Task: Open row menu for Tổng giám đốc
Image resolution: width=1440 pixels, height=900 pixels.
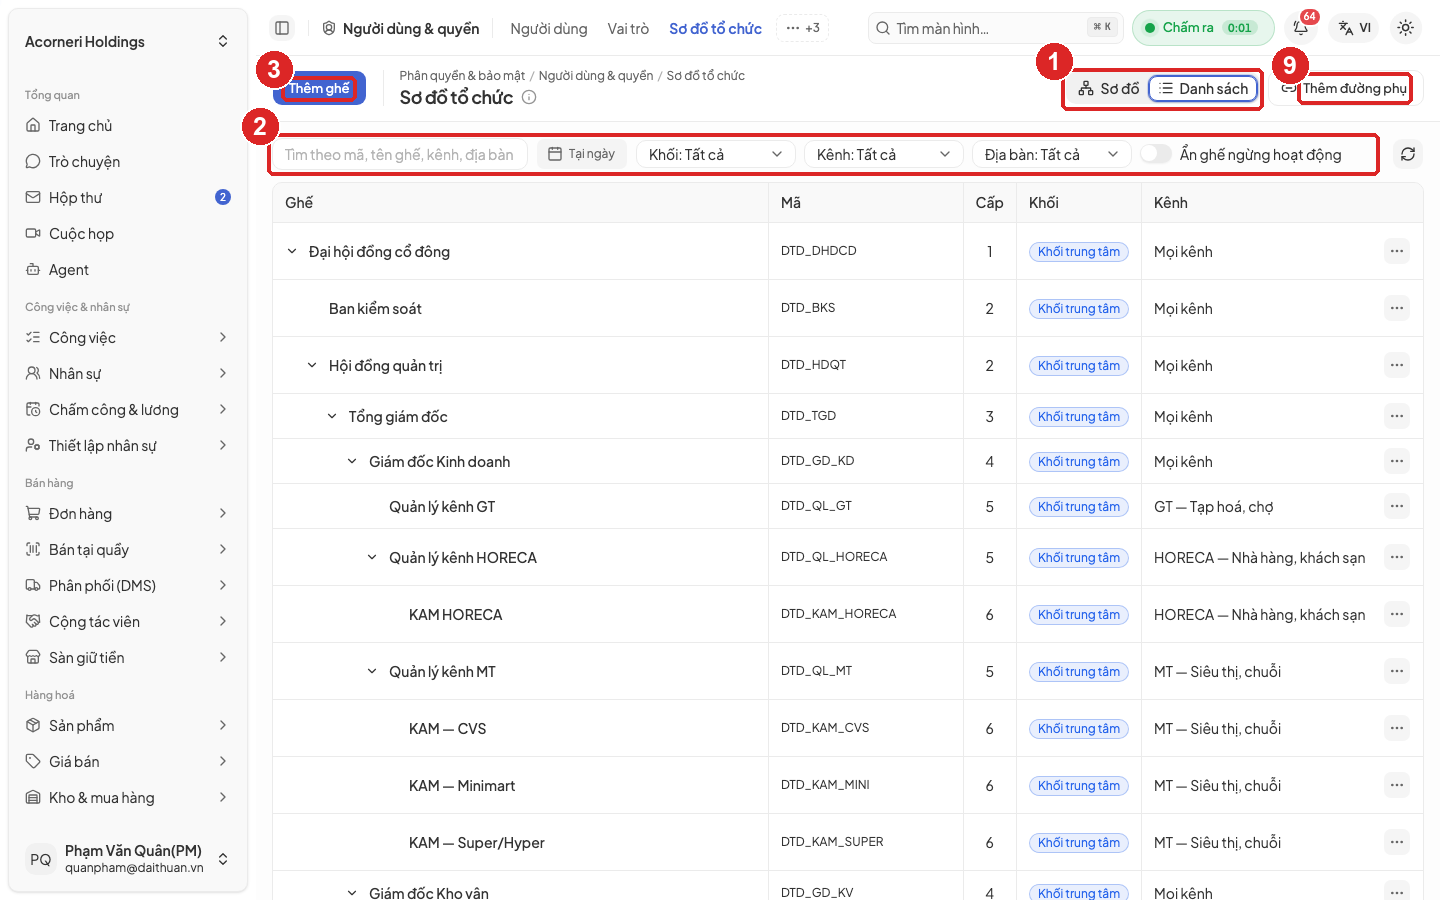Action: (1397, 416)
